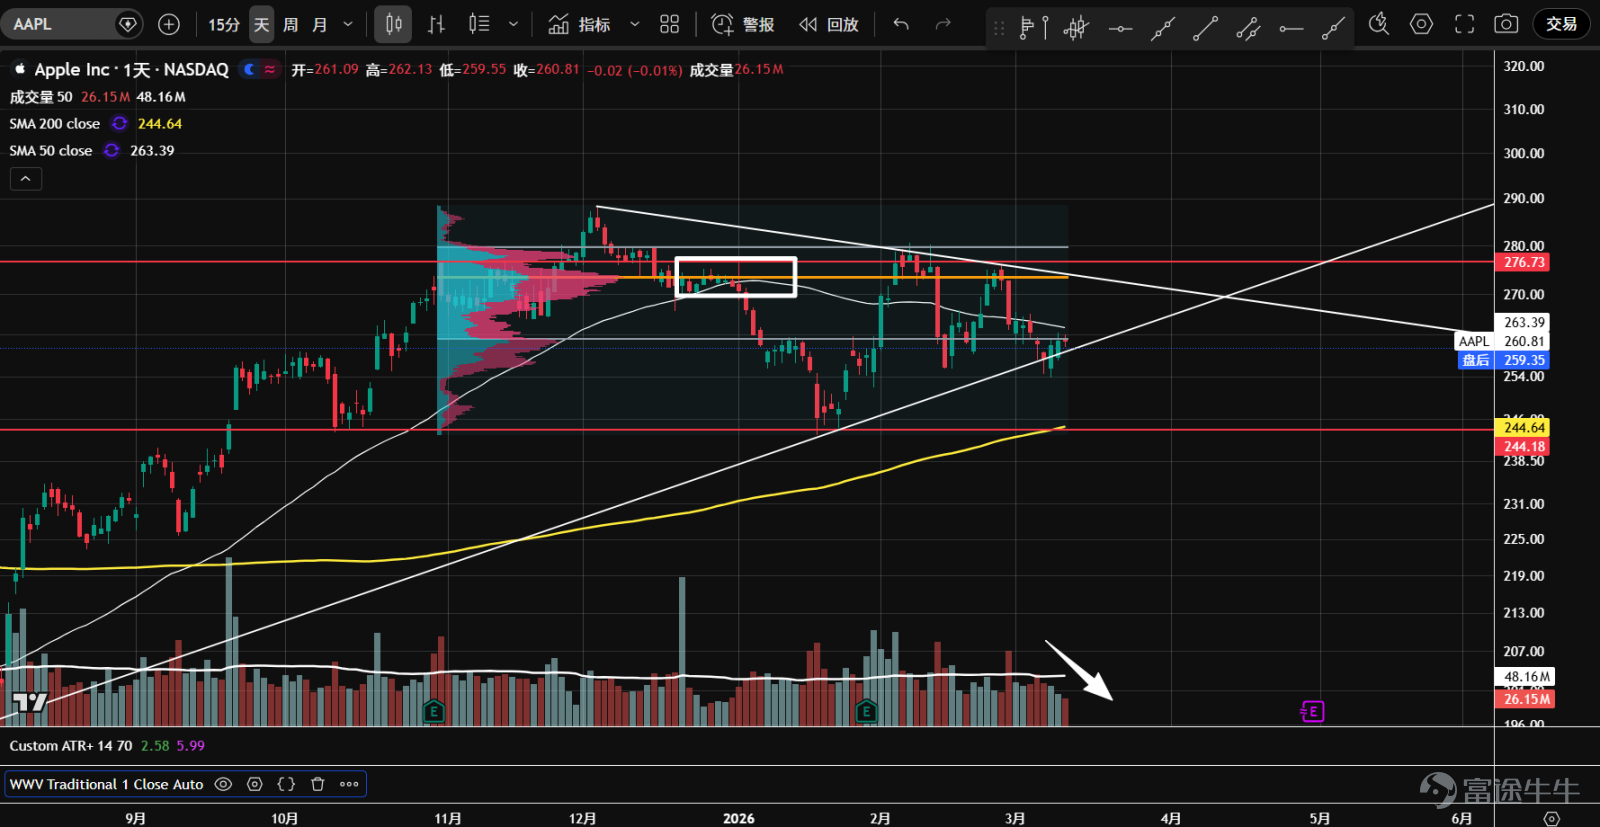Open quick search with the lightning magnifier
Viewport: 1600px width, 827px height.
(x=1379, y=24)
